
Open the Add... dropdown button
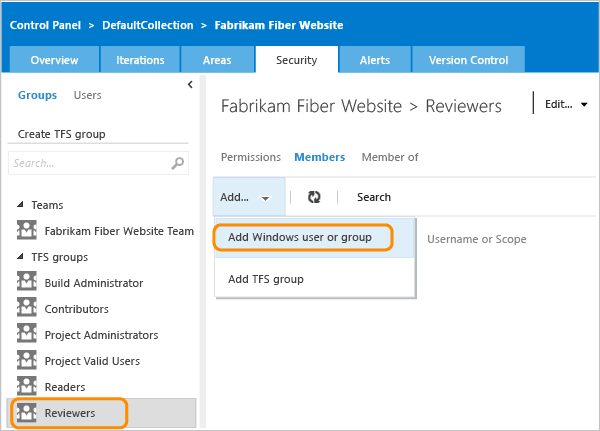[x=243, y=198]
